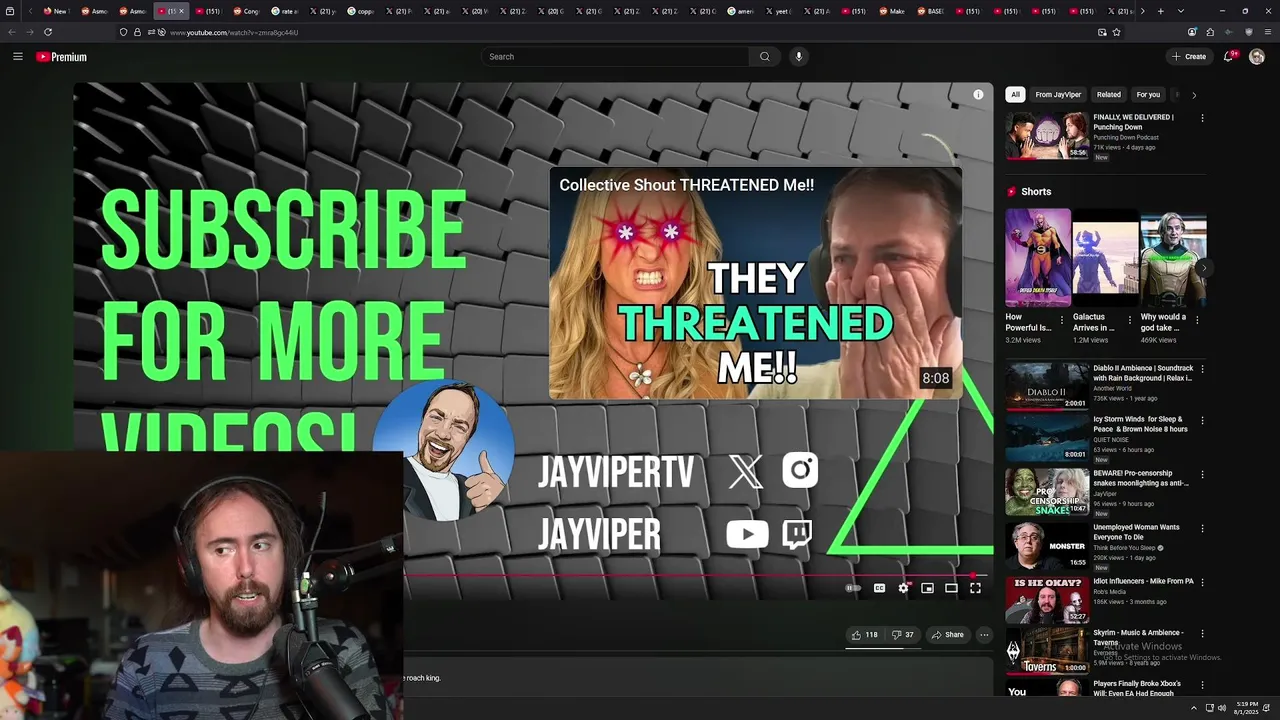This screenshot has width=1280, height=720.
Task: Enable the miniplayer
Action: pos(927,588)
